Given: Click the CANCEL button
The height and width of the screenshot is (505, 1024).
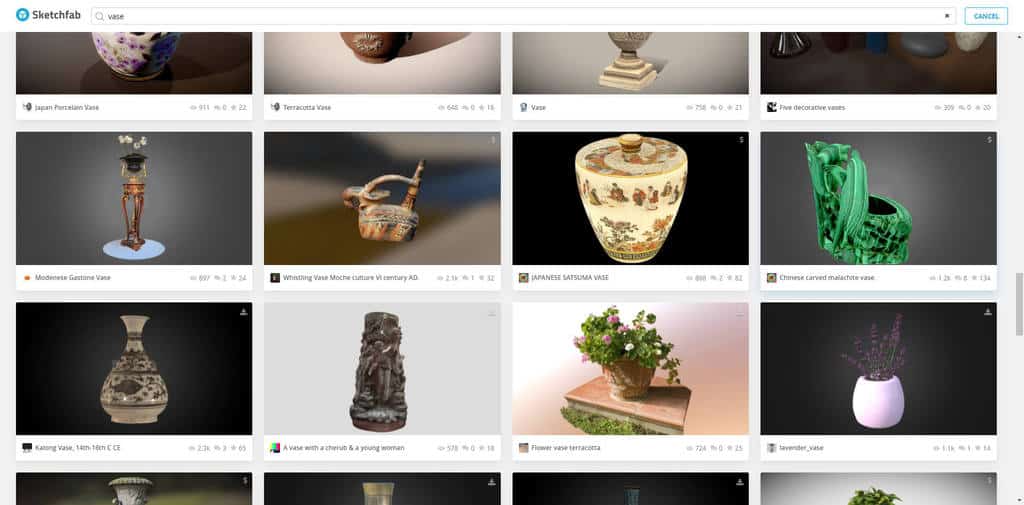Looking at the screenshot, I should click(x=986, y=16).
